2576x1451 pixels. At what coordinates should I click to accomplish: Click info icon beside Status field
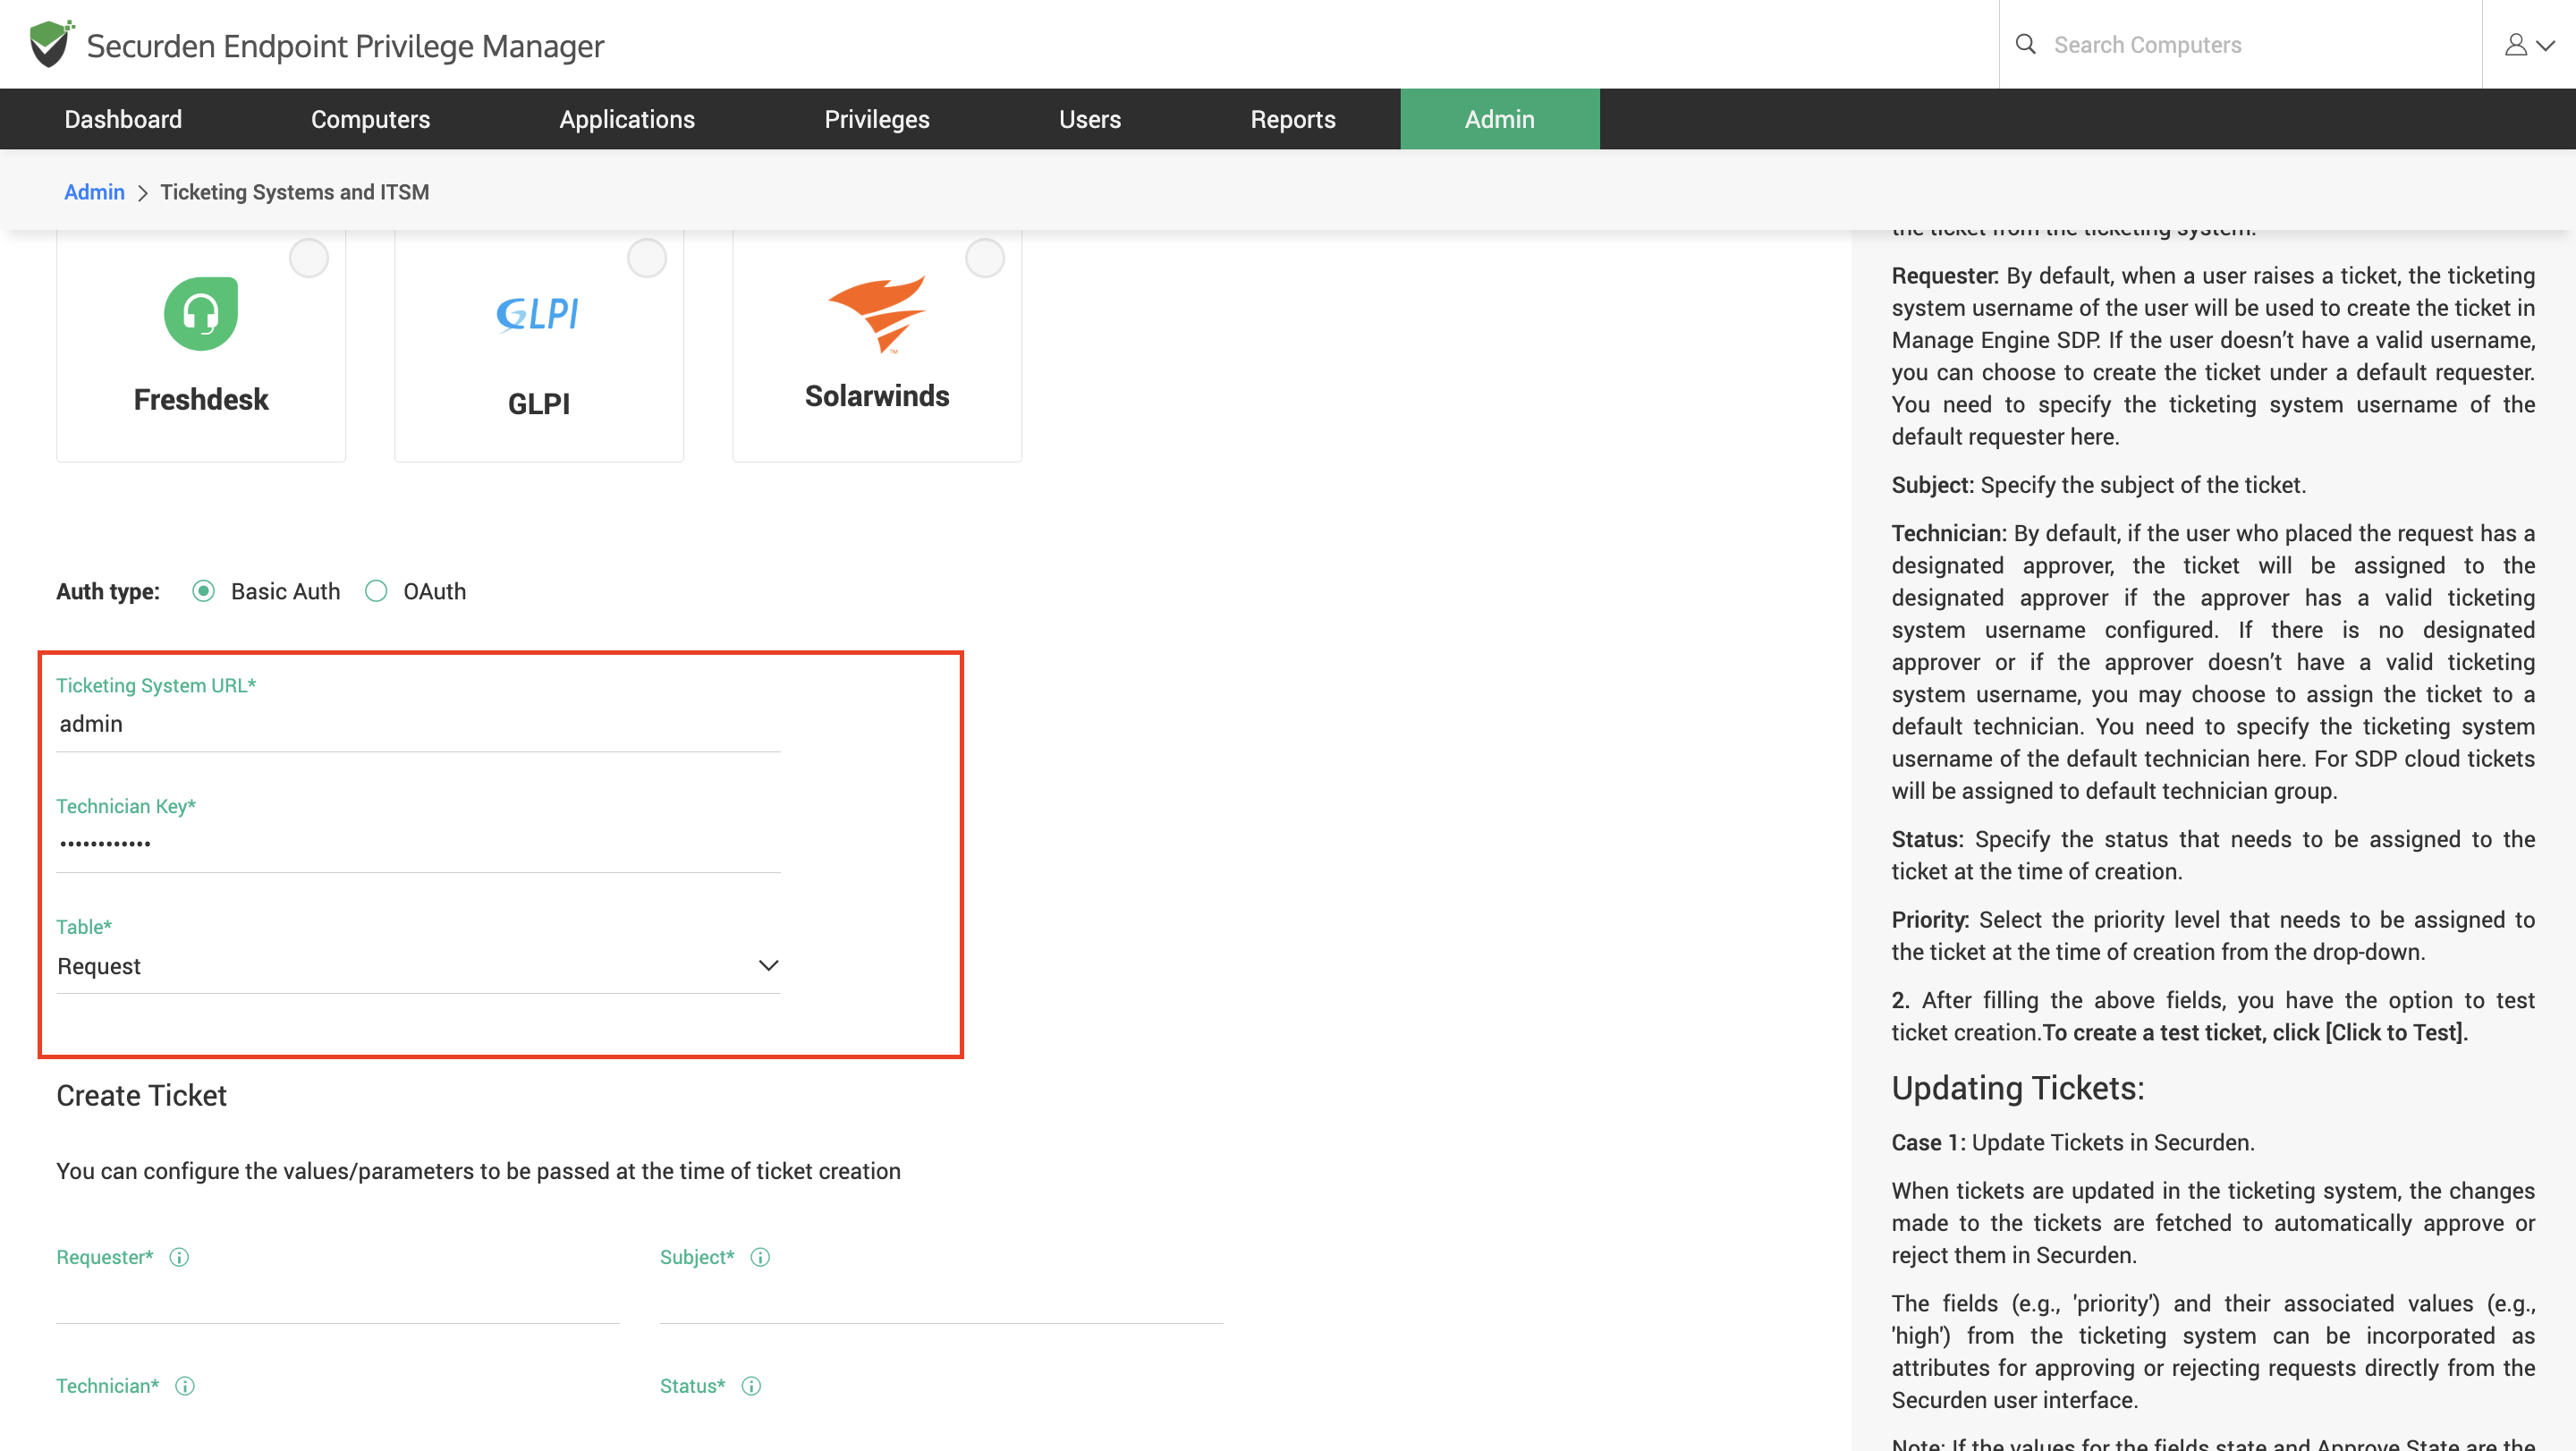[751, 1386]
